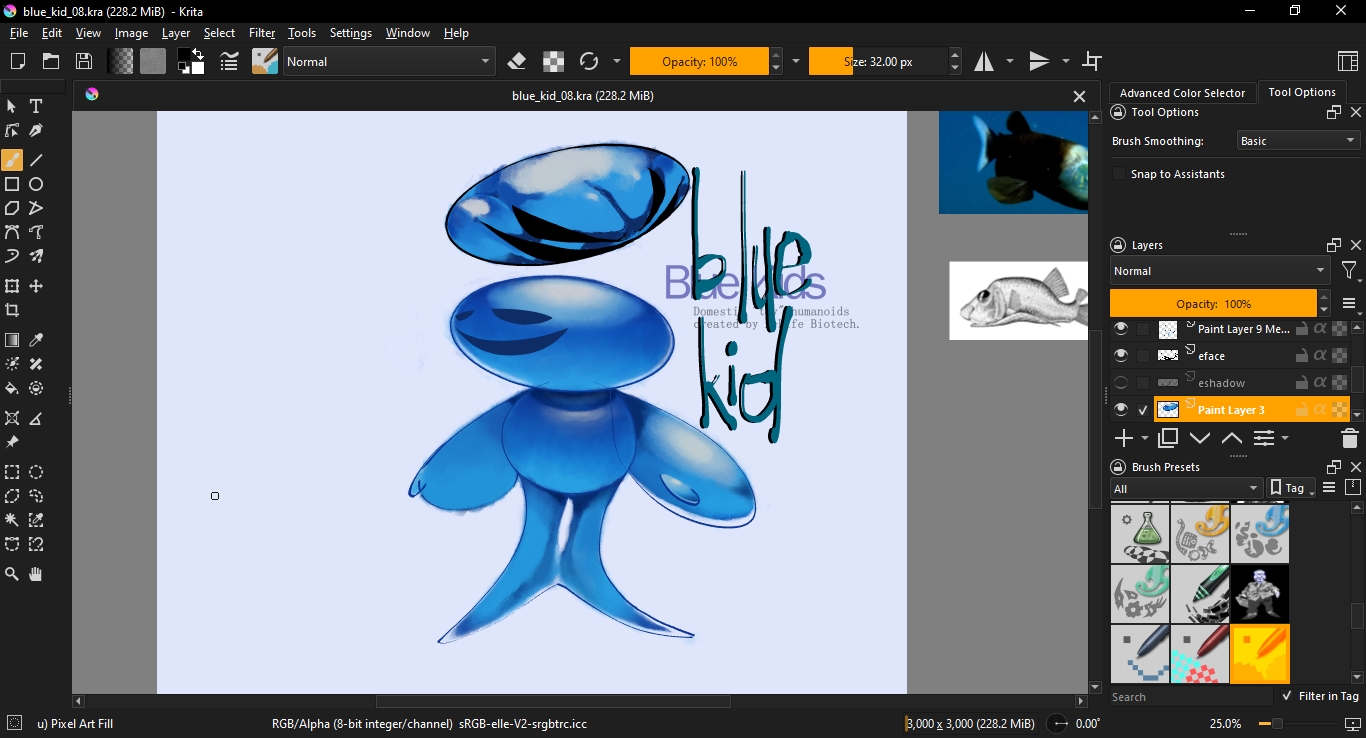Select the Calligraphy tool

click(x=36, y=130)
